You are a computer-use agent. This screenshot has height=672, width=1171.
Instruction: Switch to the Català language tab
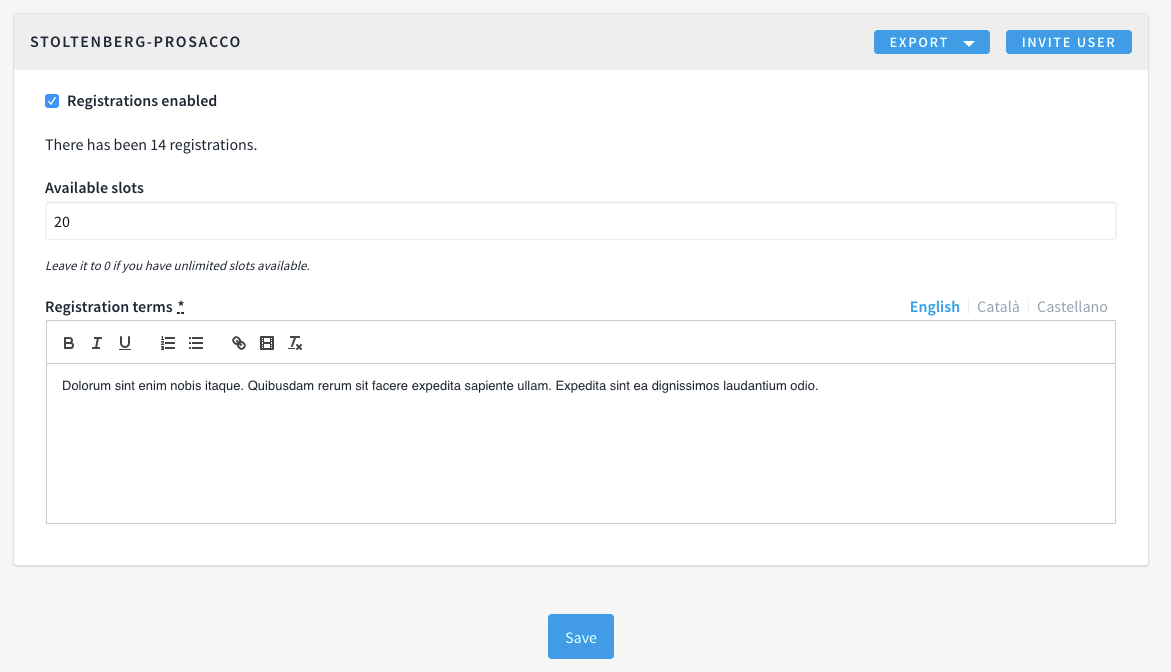coord(998,307)
